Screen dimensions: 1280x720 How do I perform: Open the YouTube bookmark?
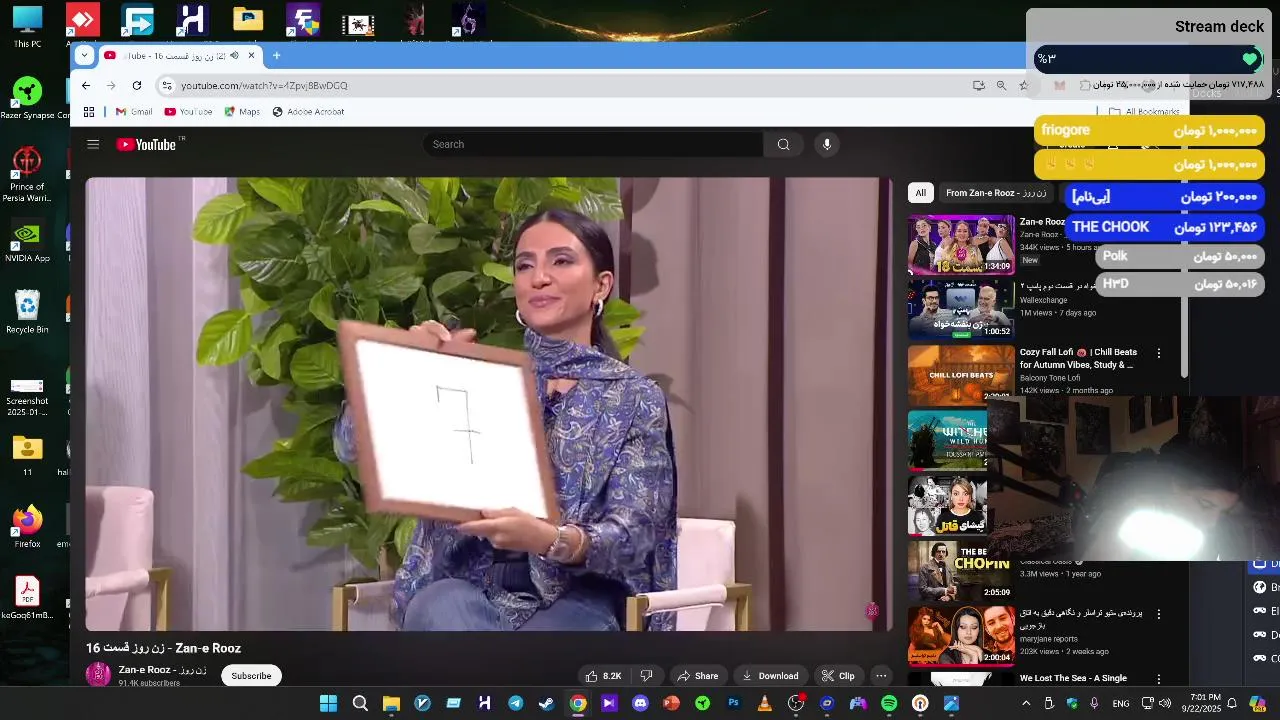[x=188, y=112]
